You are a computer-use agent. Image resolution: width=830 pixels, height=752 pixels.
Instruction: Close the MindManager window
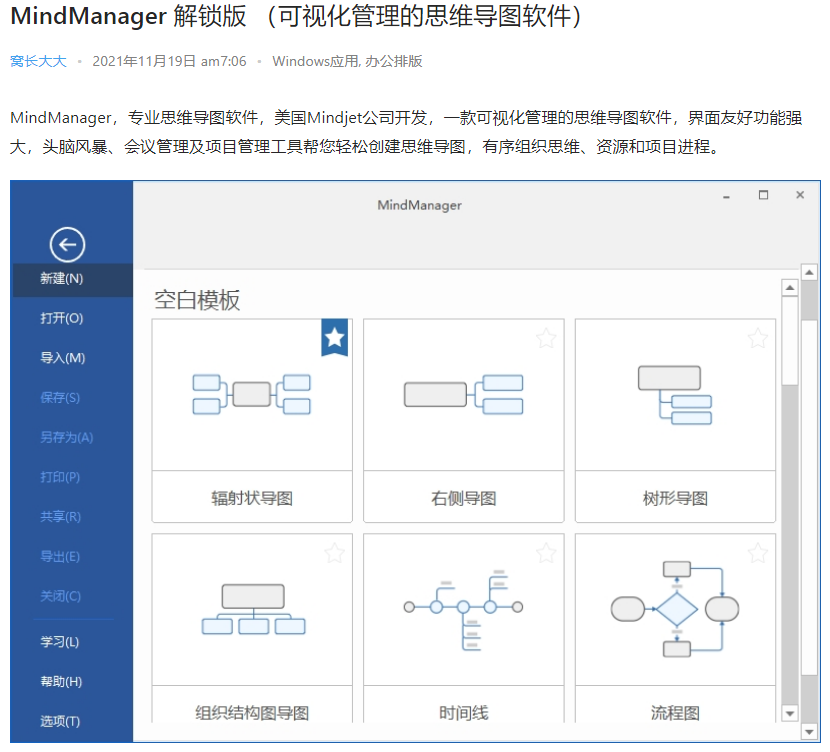tap(800, 195)
